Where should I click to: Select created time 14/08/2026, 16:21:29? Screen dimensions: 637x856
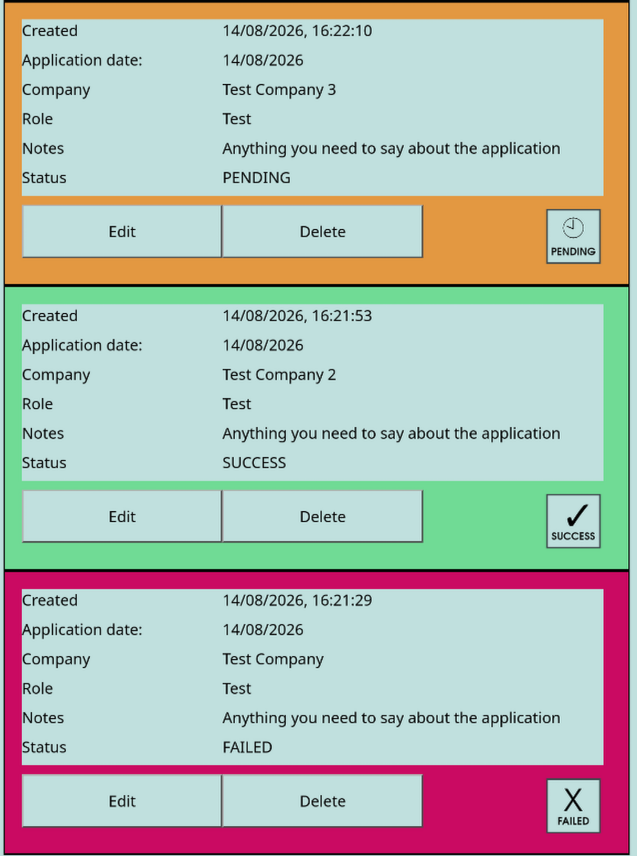click(297, 601)
